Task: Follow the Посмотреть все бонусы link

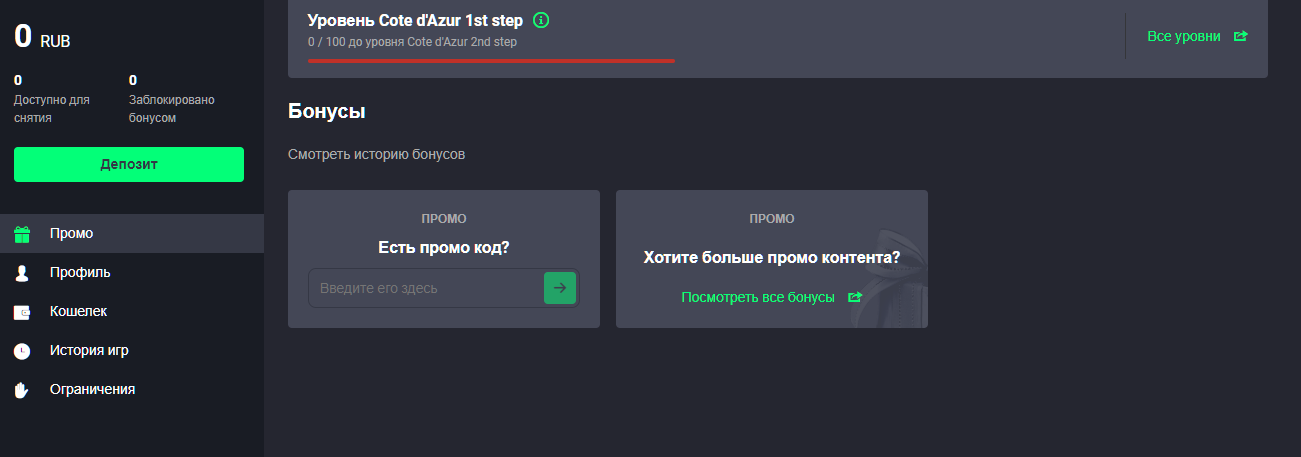Action: 757,297
